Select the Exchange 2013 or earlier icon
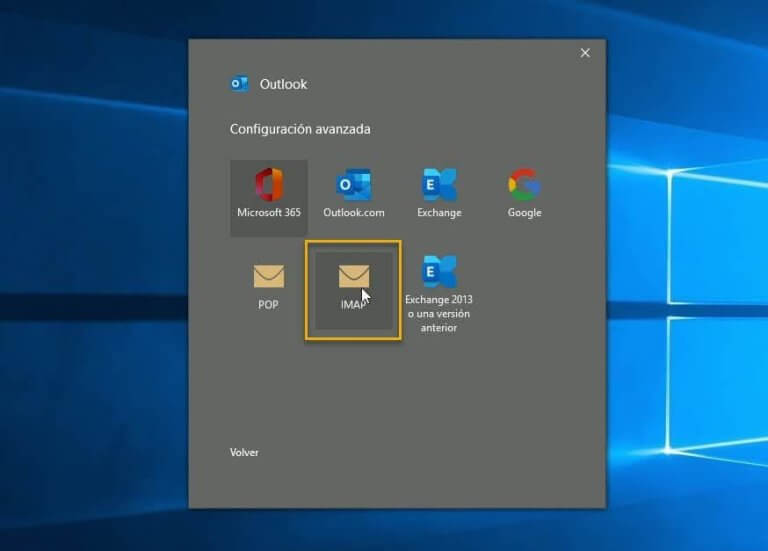 click(439, 272)
